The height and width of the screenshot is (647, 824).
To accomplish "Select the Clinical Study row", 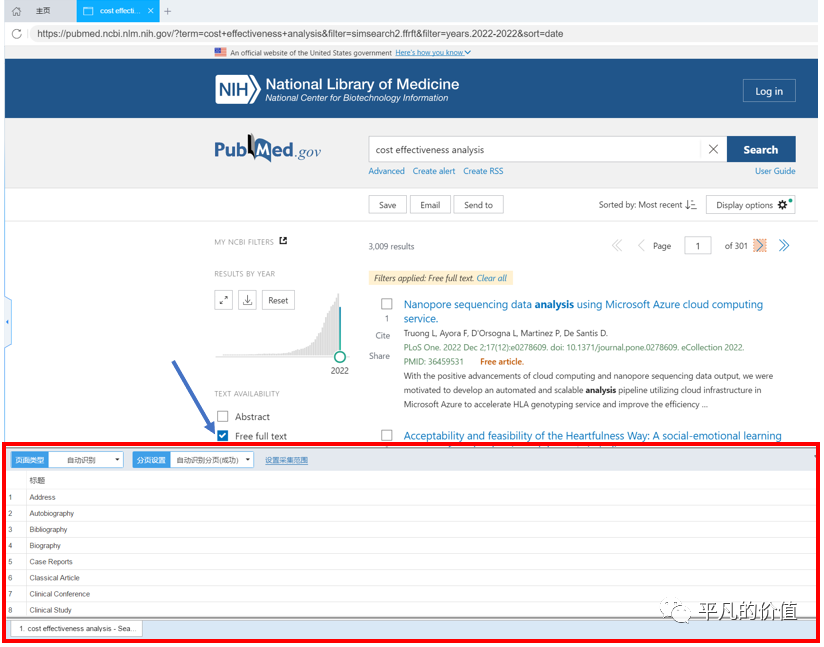I will point(412,610).
